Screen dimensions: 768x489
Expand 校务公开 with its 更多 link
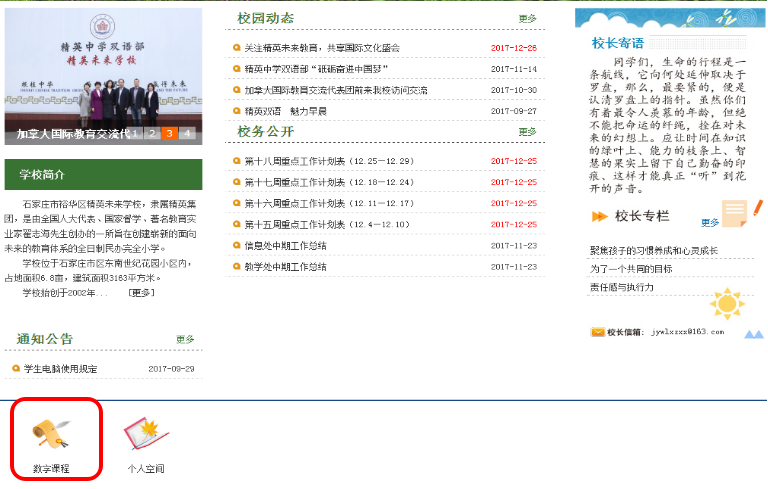[527, 132]
